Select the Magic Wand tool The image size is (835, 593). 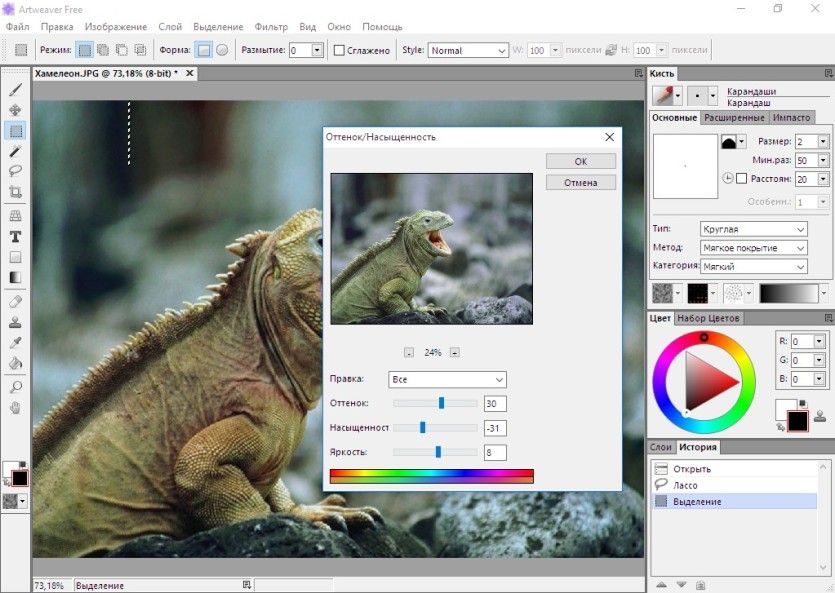[15, 151]
